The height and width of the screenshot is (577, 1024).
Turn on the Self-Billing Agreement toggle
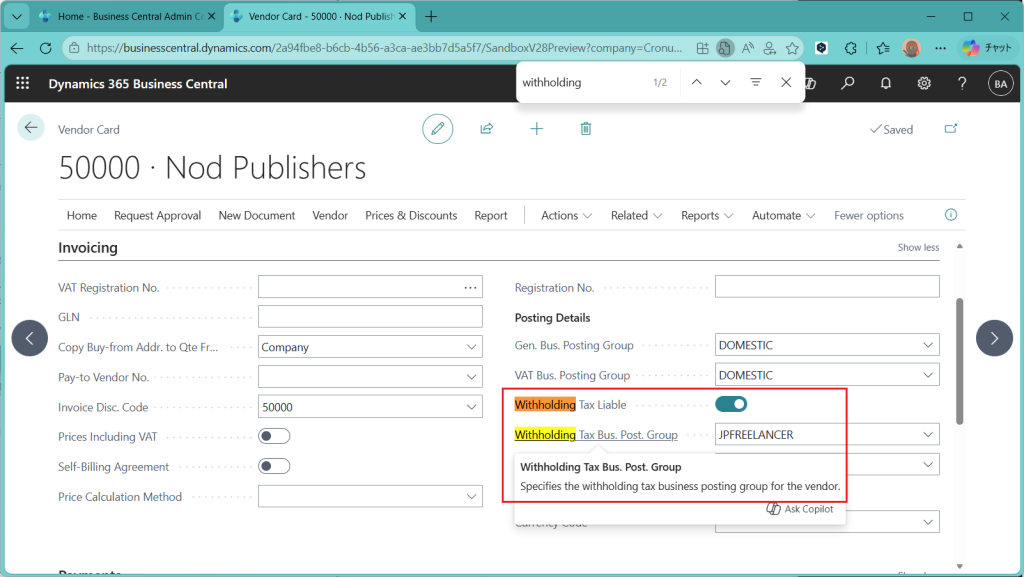pyautogui.click(x=274, y=466)
